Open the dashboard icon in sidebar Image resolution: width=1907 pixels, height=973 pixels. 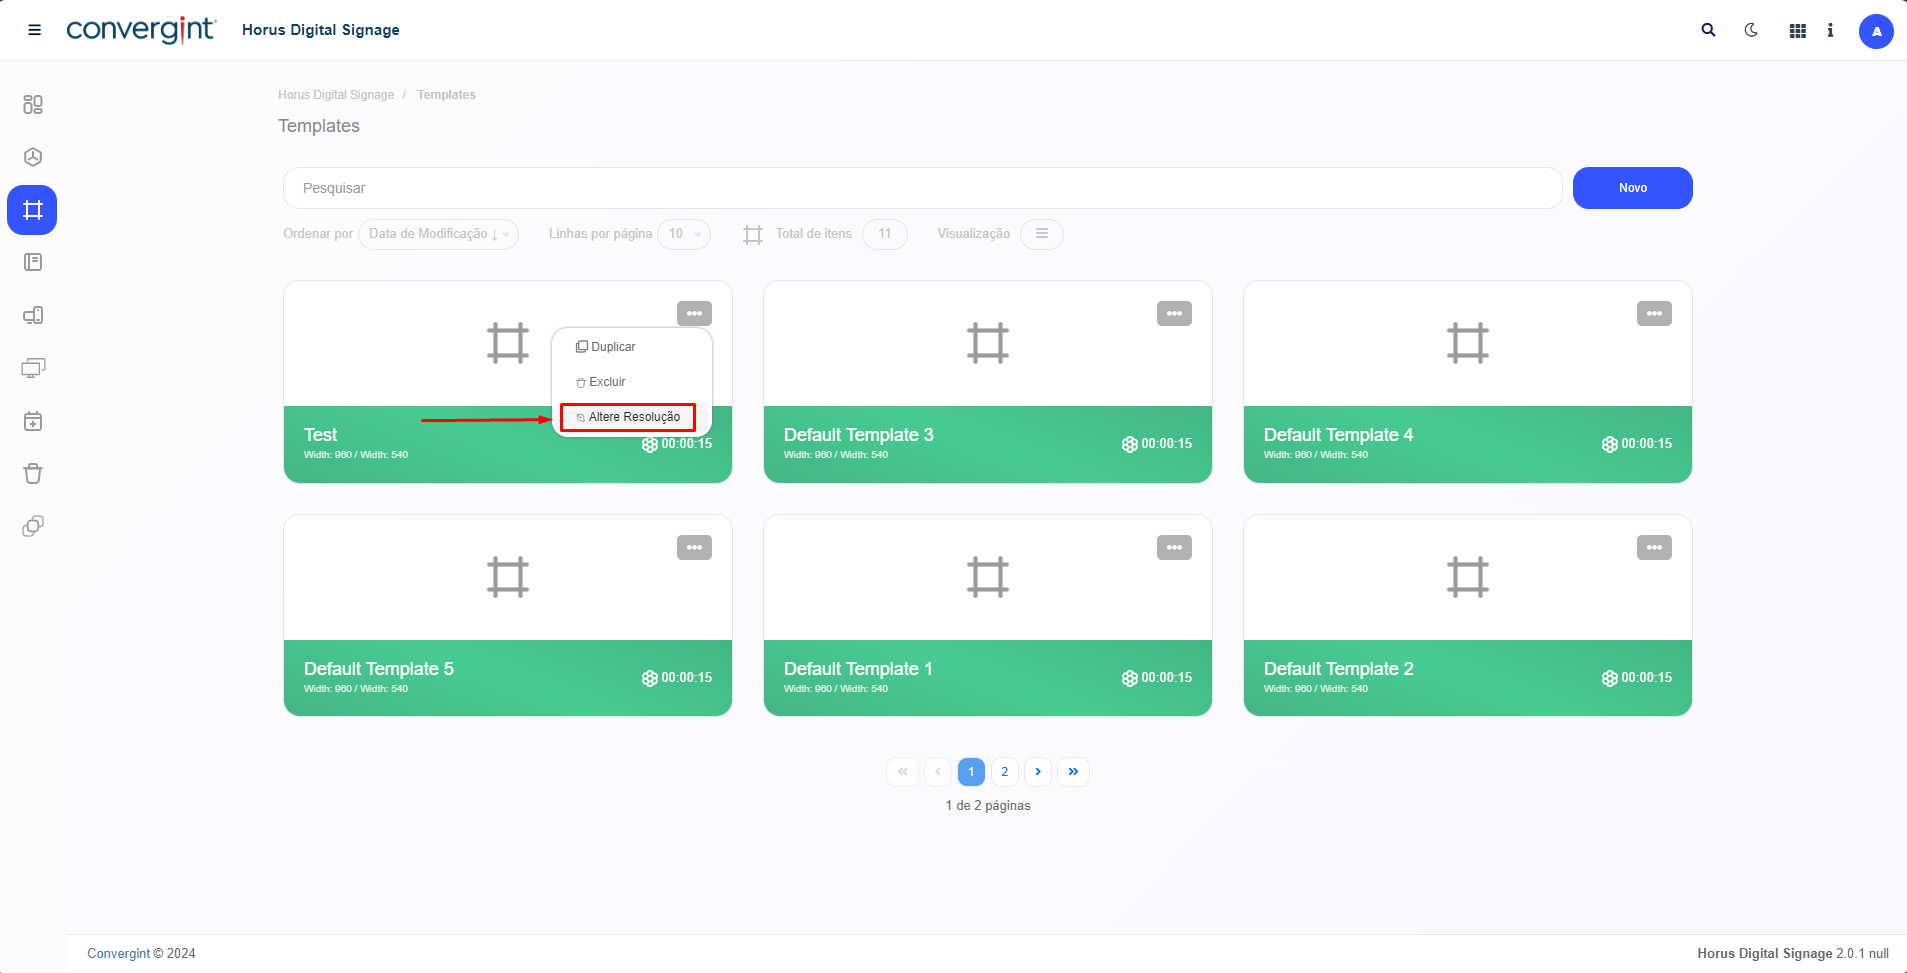point(33,104)
